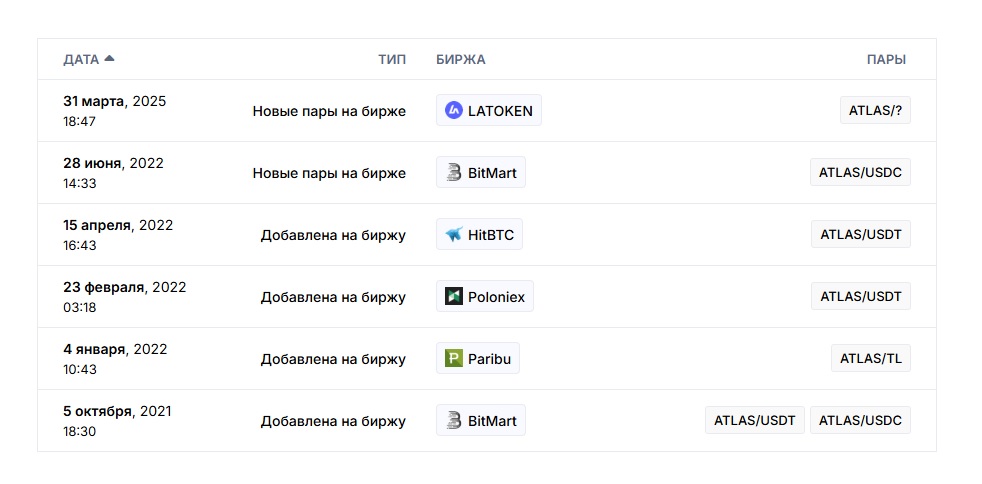Open ATLAS/USDC pair in October 2021 row
This screenshot has width=982, height=484.
860,420
